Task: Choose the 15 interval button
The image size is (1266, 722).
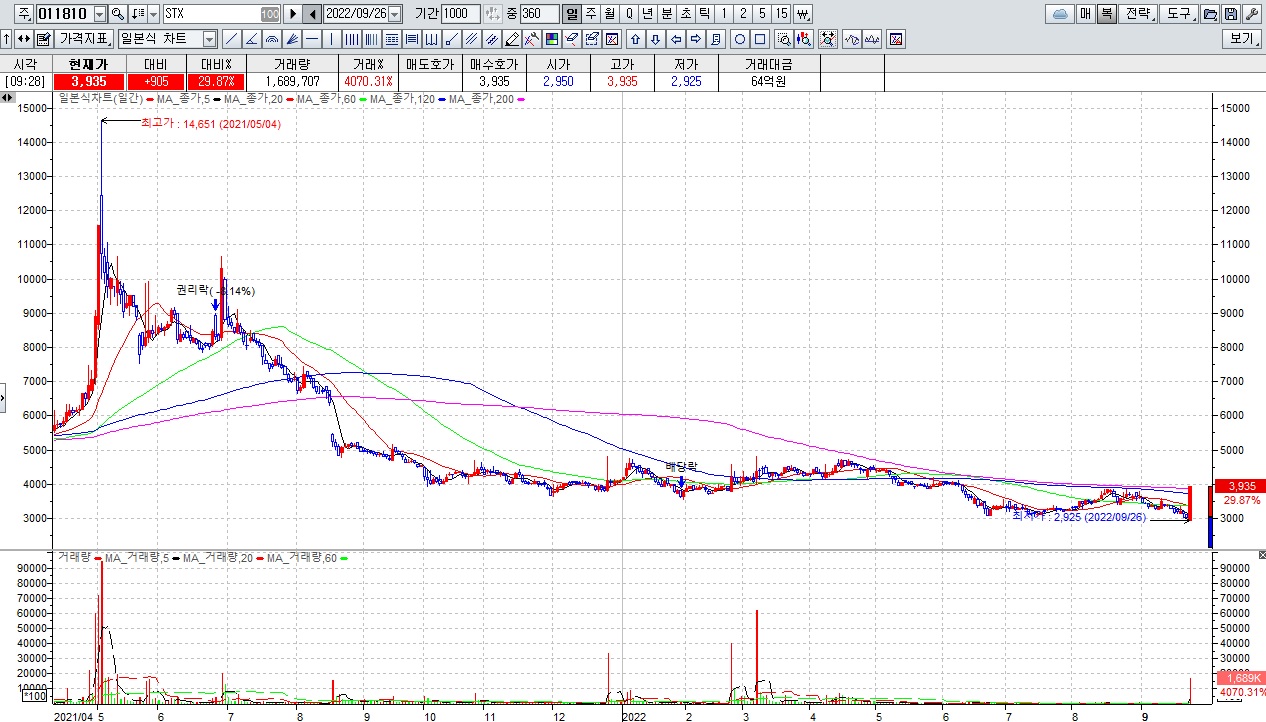Action: pyautogui.click(x=781, y=14)
